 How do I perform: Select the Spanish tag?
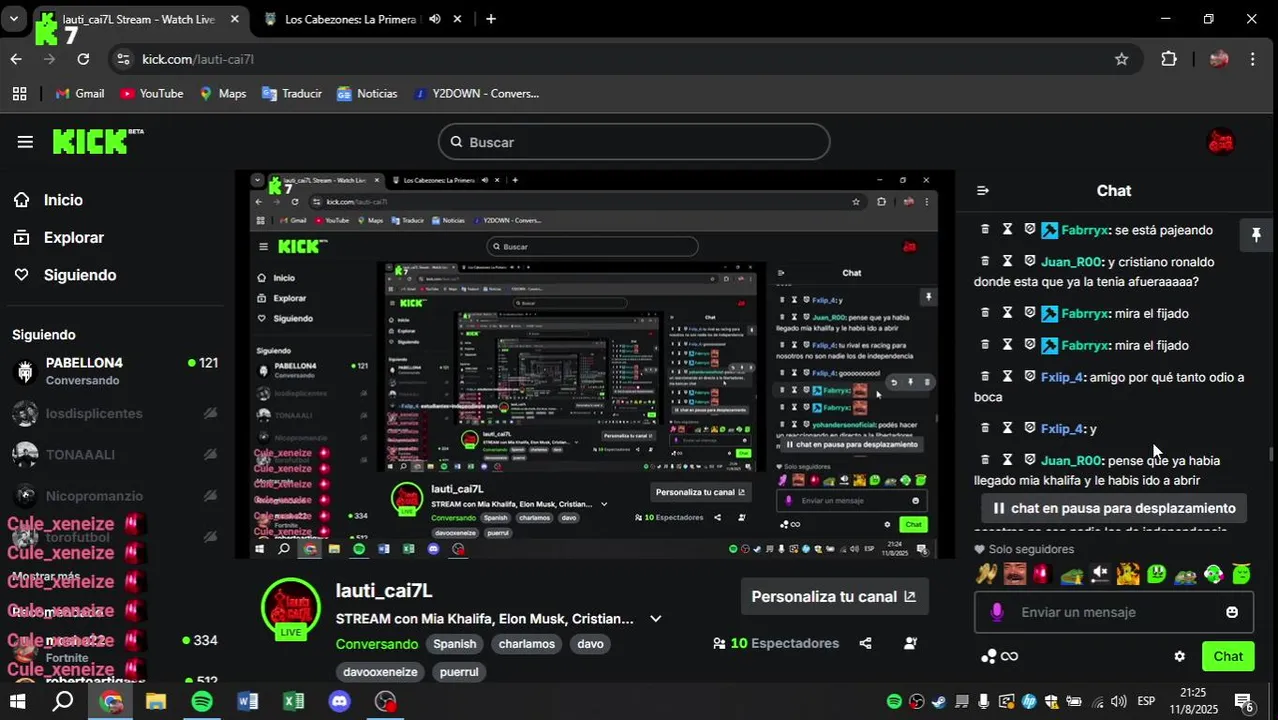click(x=454, y=644)
